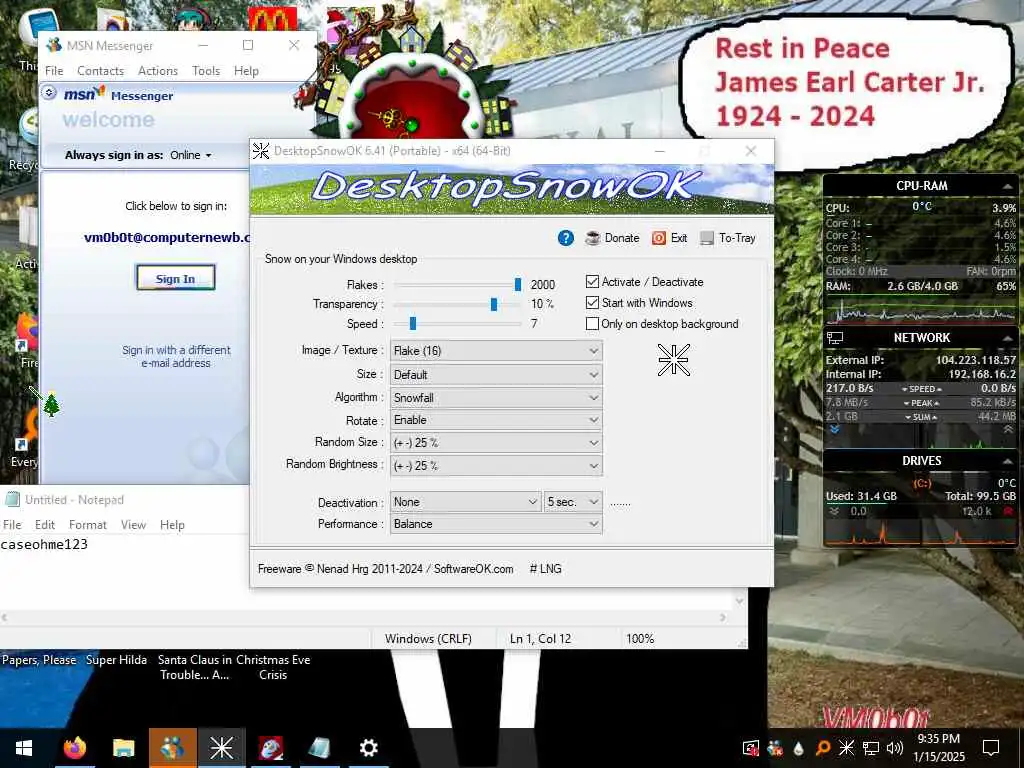The height and width of the screenshot is (768, 1024).
Task: Open File Explorer from the taskbar
Action: click(123, 748)
